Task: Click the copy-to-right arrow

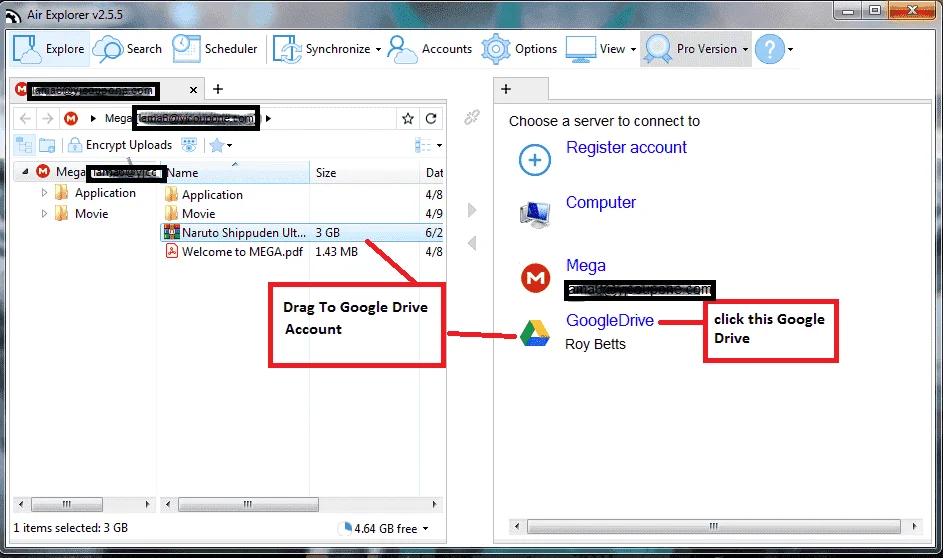Action: click(x=472, y=210)
